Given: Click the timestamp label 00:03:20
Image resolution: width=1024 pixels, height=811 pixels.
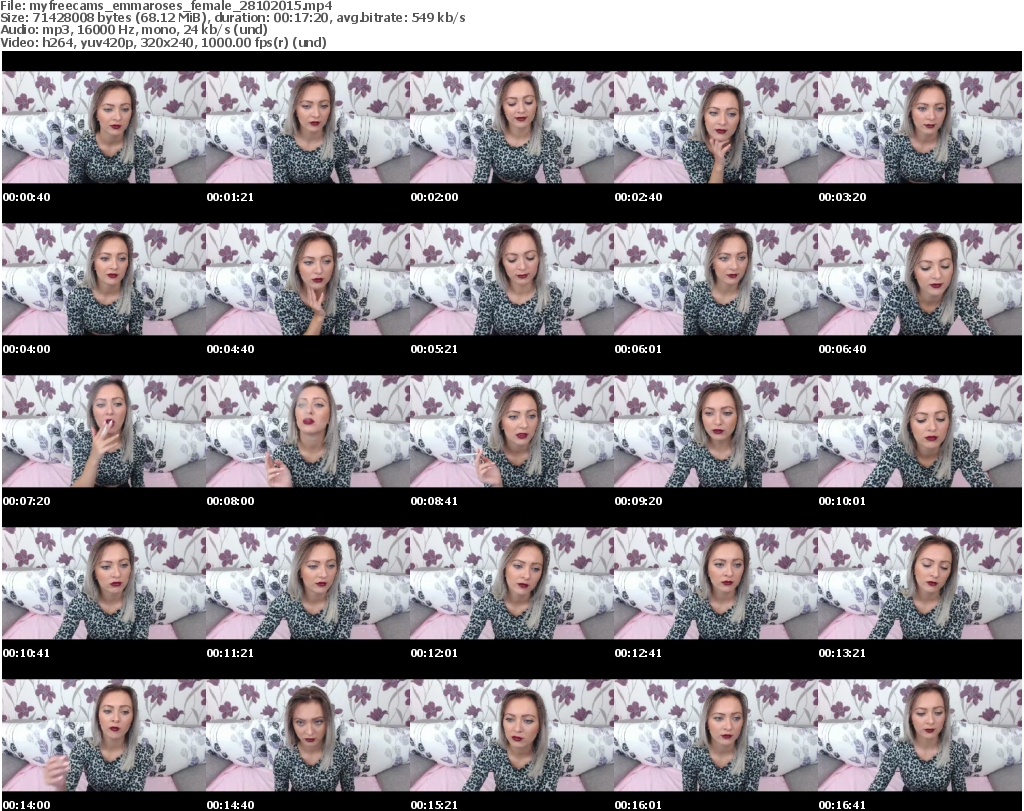Looking at the screenshot, I should coord(842,197).
